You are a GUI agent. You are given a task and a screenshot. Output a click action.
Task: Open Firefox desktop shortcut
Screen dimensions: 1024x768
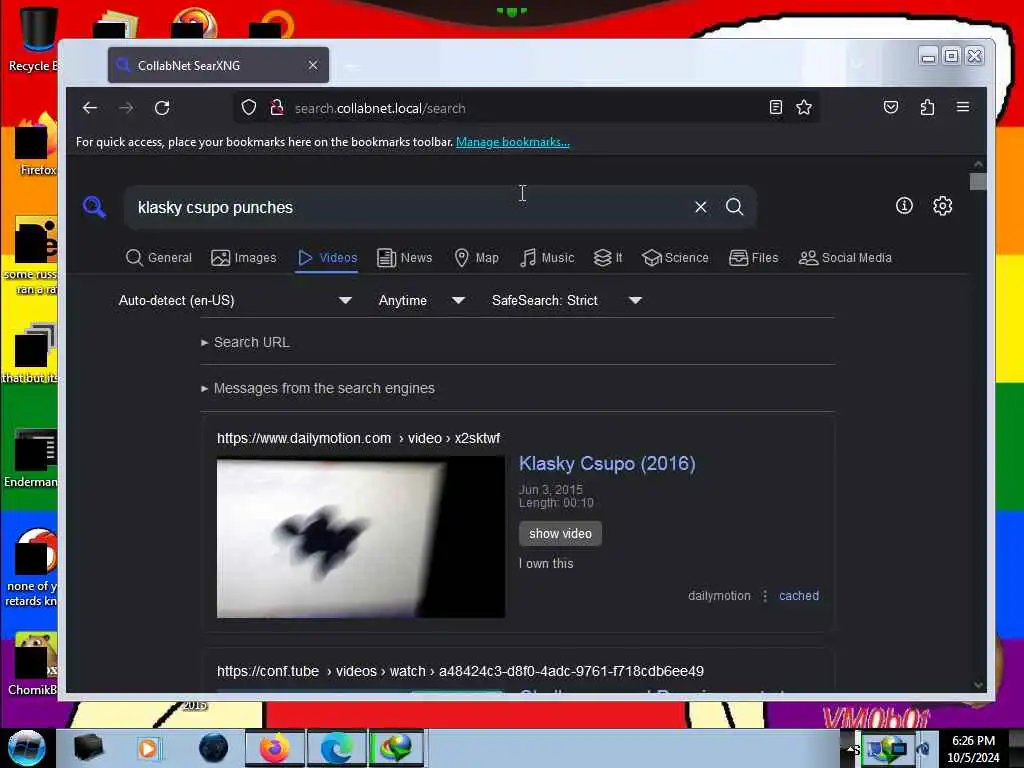click(36, 145)
